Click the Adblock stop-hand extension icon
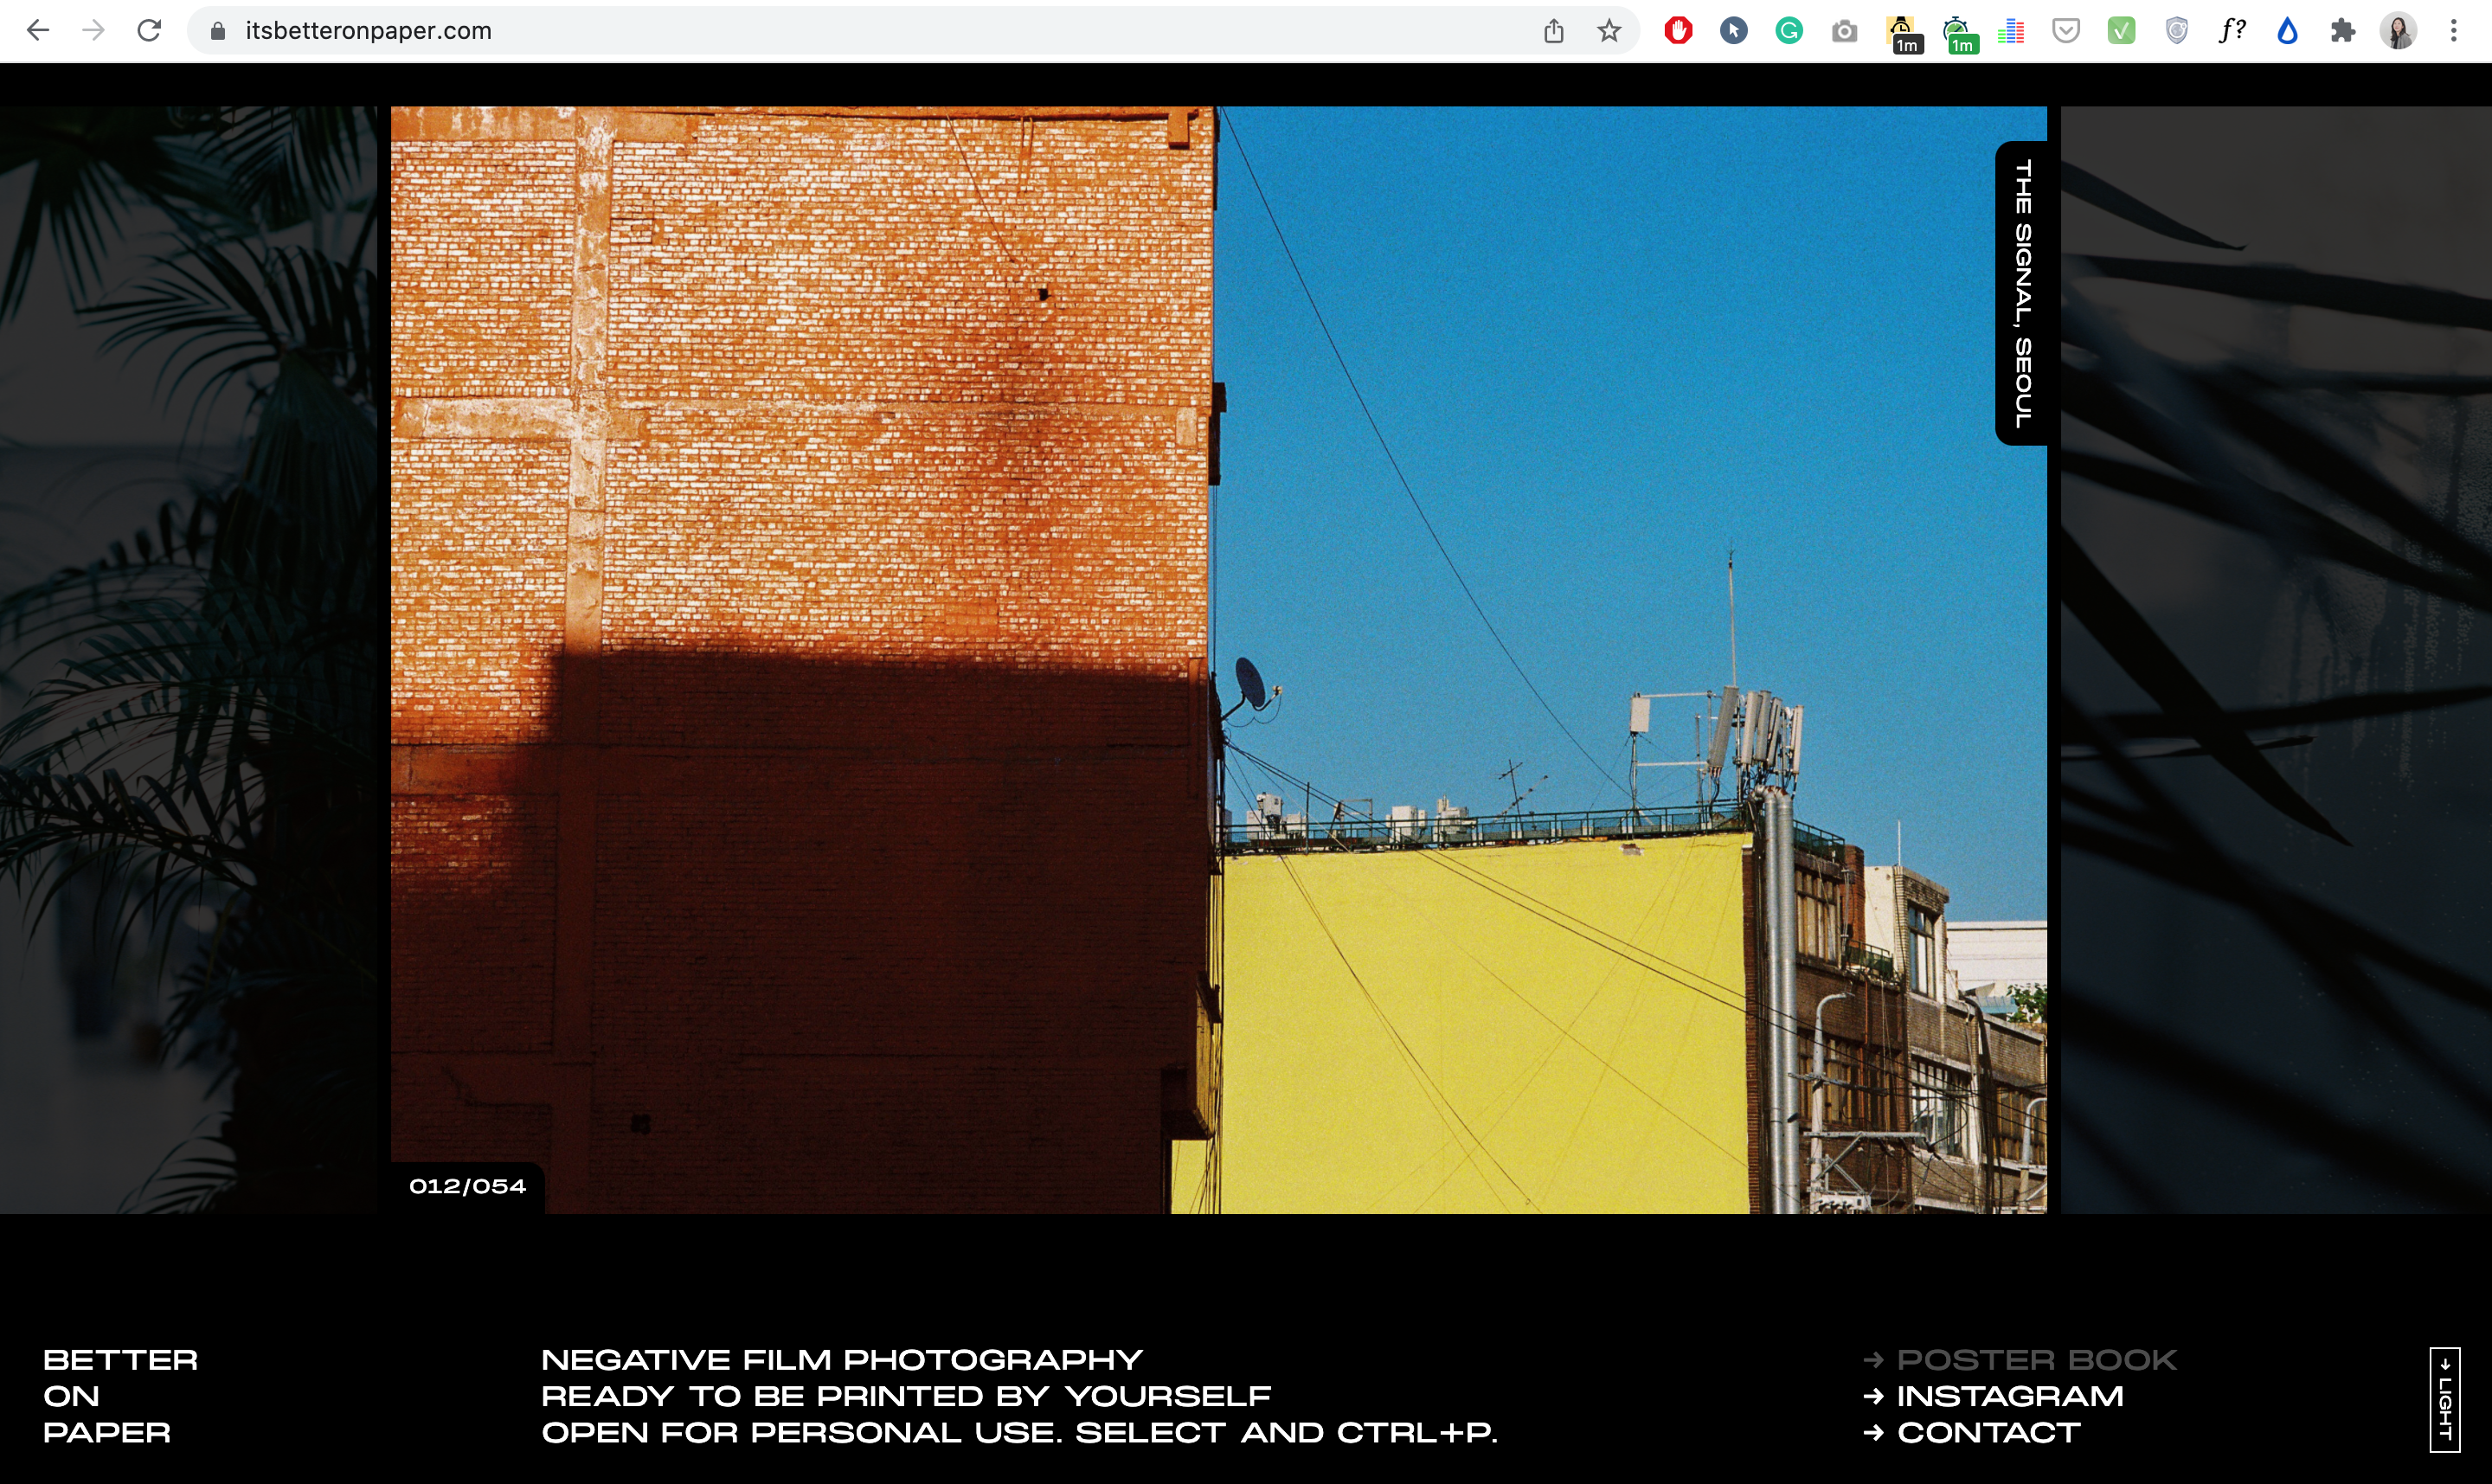Image resolution: width=2492 pixels, height=1484 pixels. 1678,31
